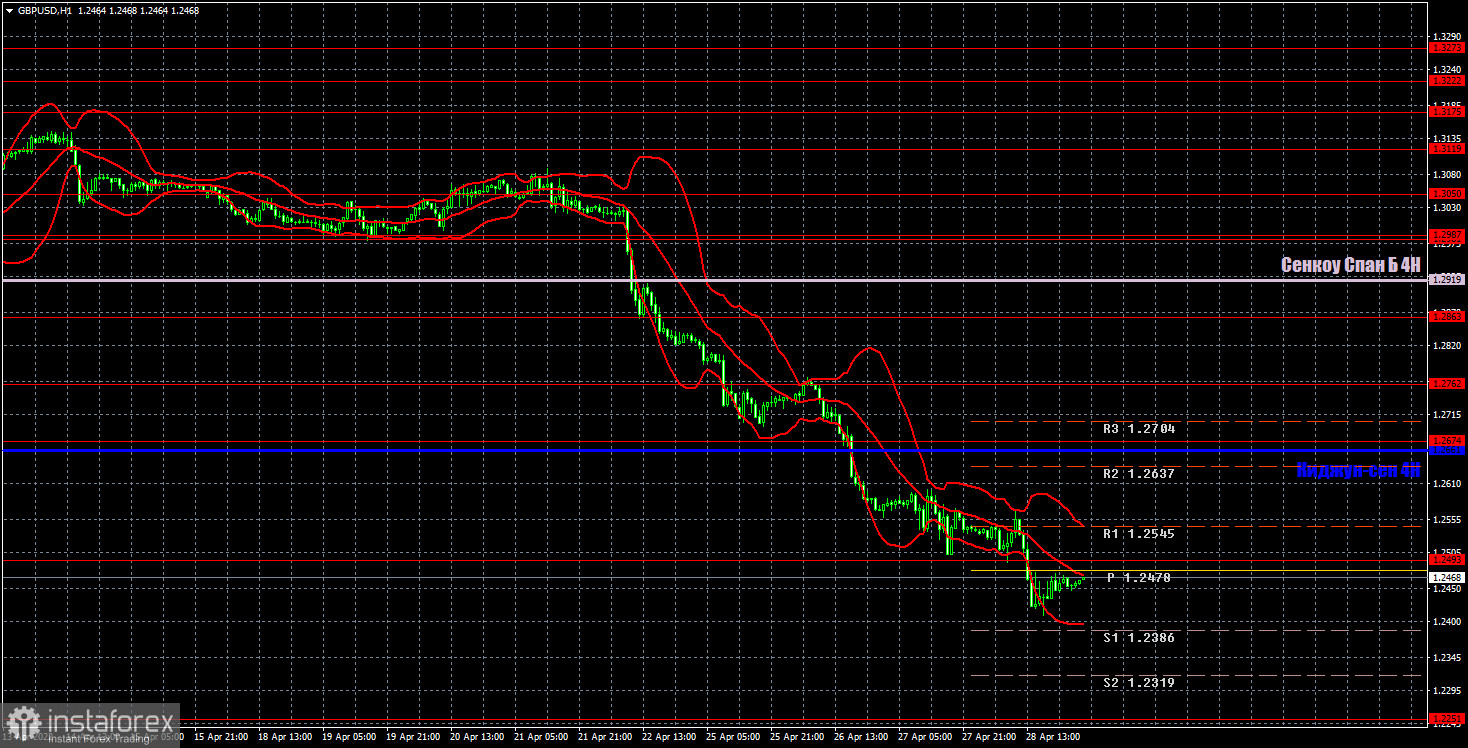Click the '22 Apr 13:00' time label
The width and height of the screenshot is (1468, 748).
pyautogui.click(x=669, y=737)
